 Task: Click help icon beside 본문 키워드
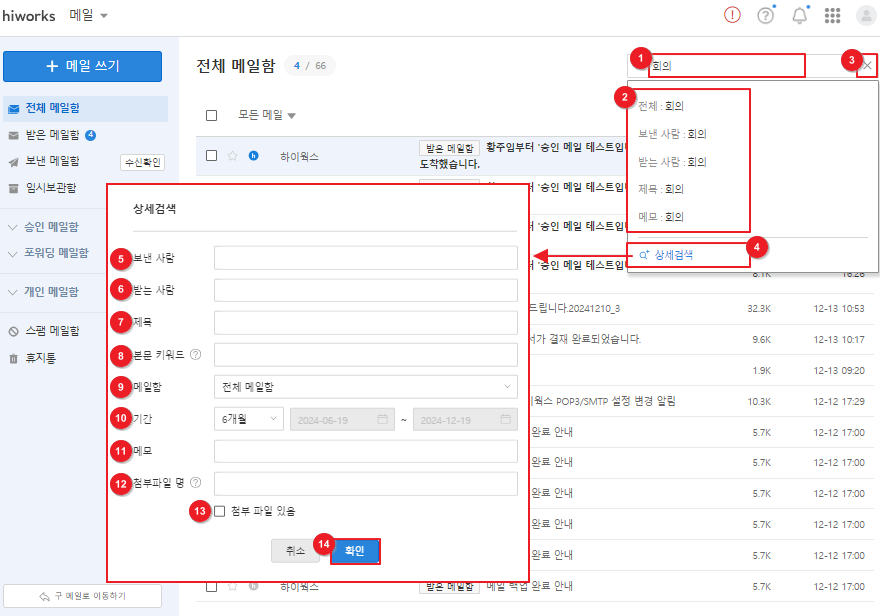coord(195,354)
